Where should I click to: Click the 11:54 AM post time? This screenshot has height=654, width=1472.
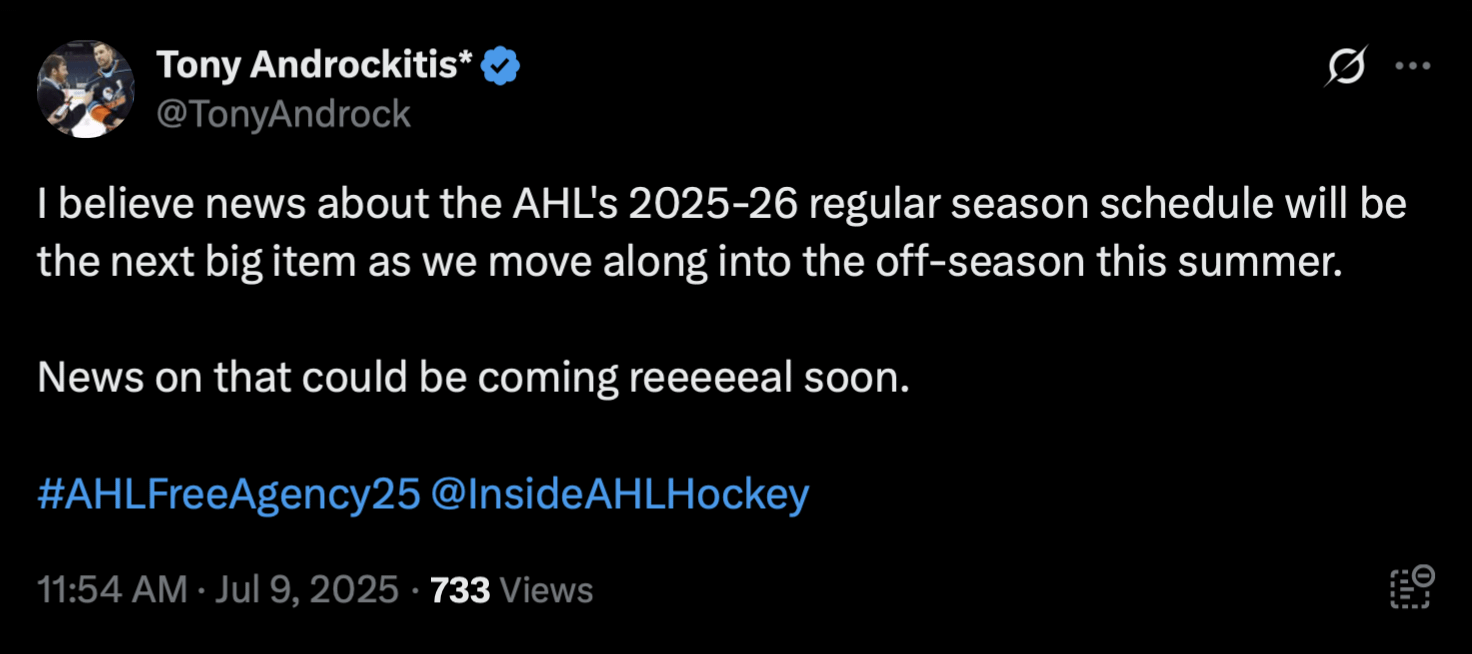coord(112,590)
